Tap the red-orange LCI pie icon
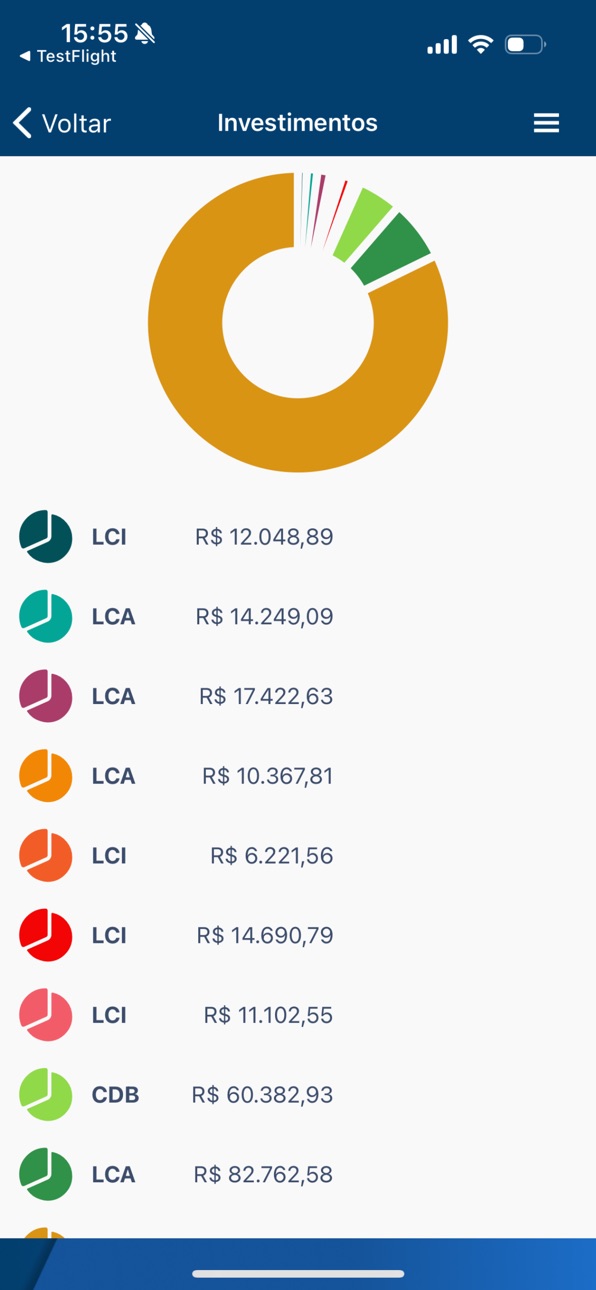The image size is (596, 1290). 46,855
